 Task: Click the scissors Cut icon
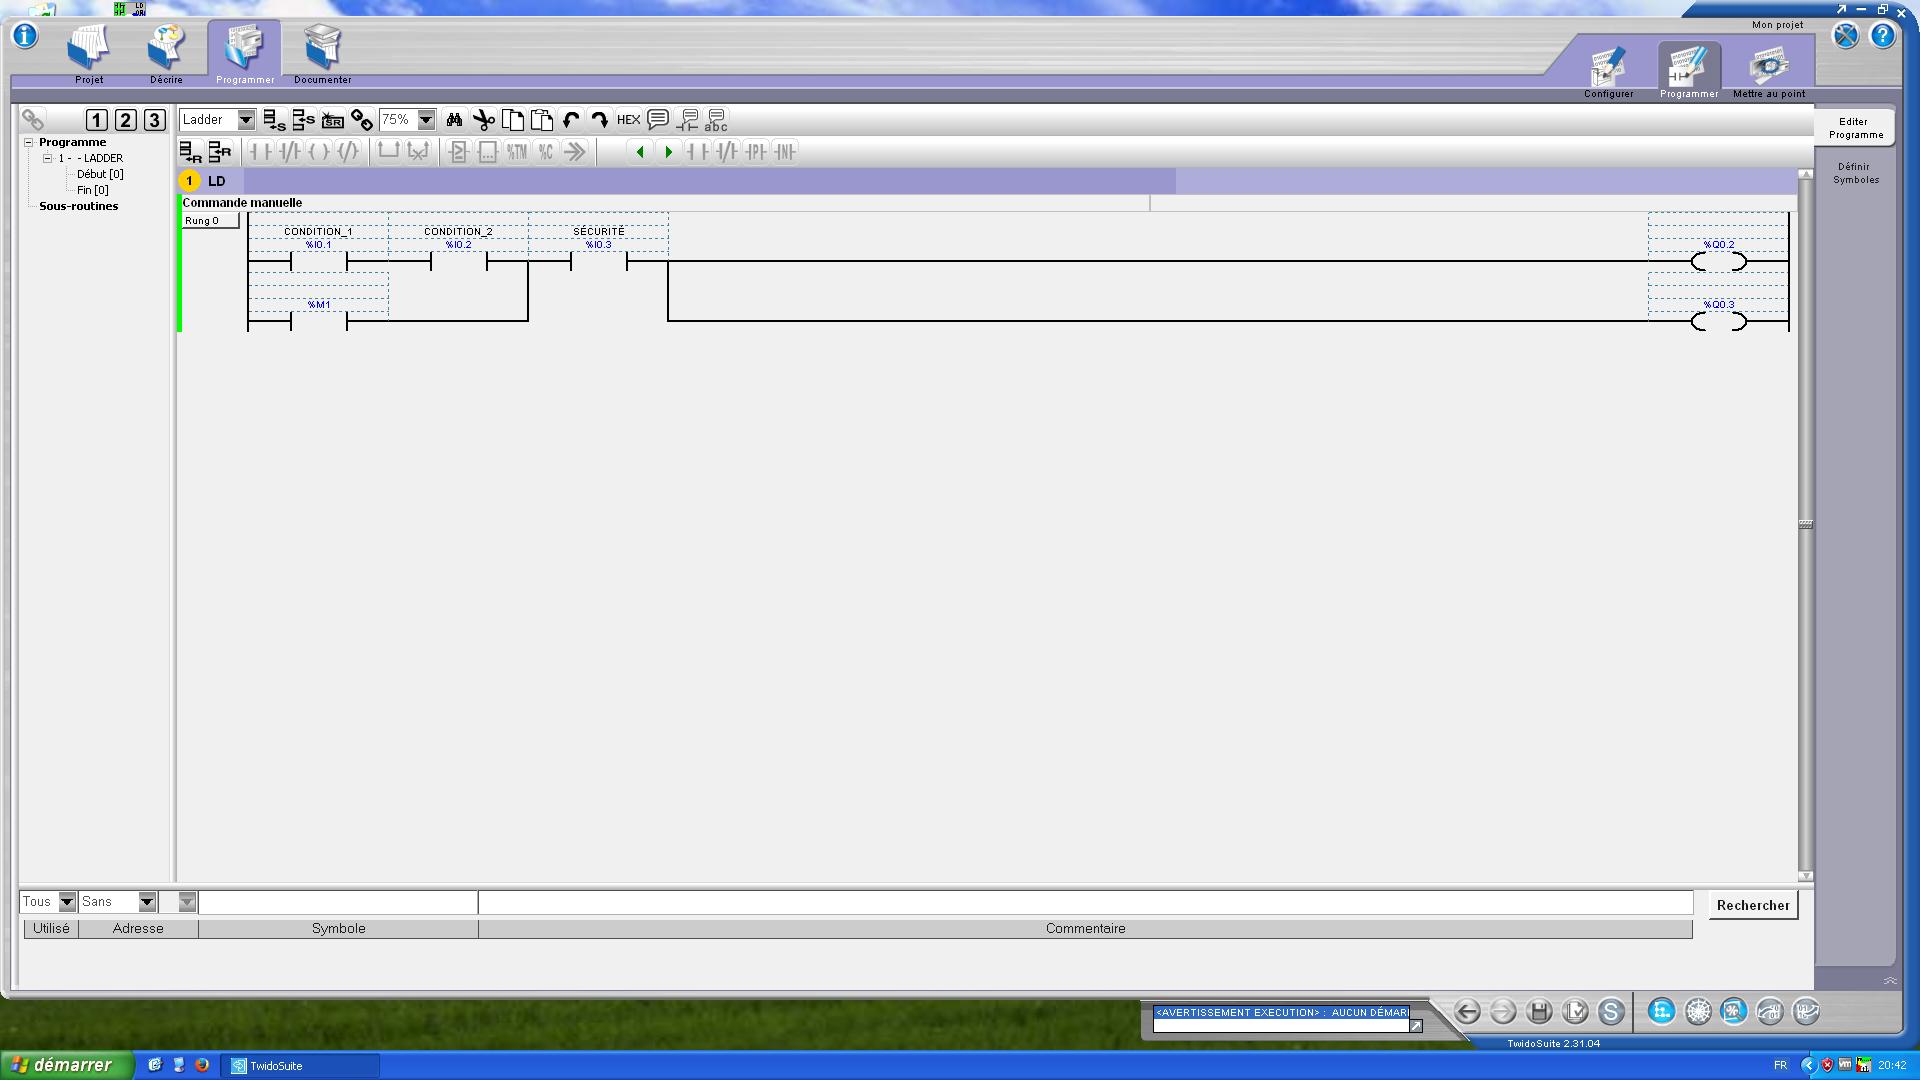pyautogui.click(x=484, y=120)
